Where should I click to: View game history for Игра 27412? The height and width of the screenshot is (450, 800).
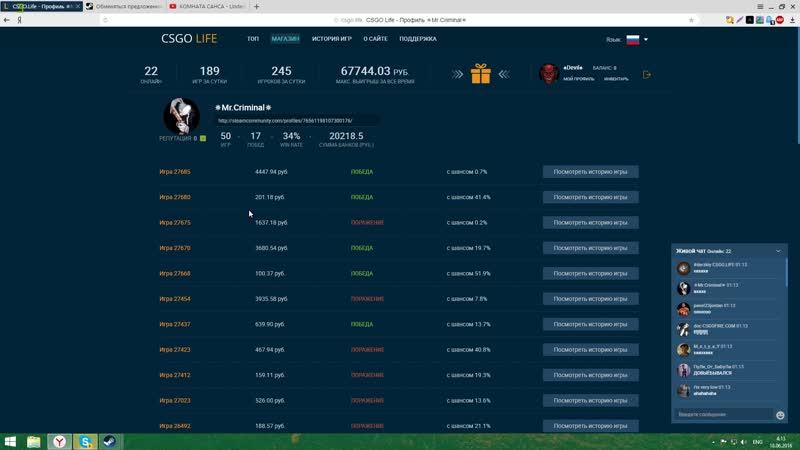click(590, 375)
